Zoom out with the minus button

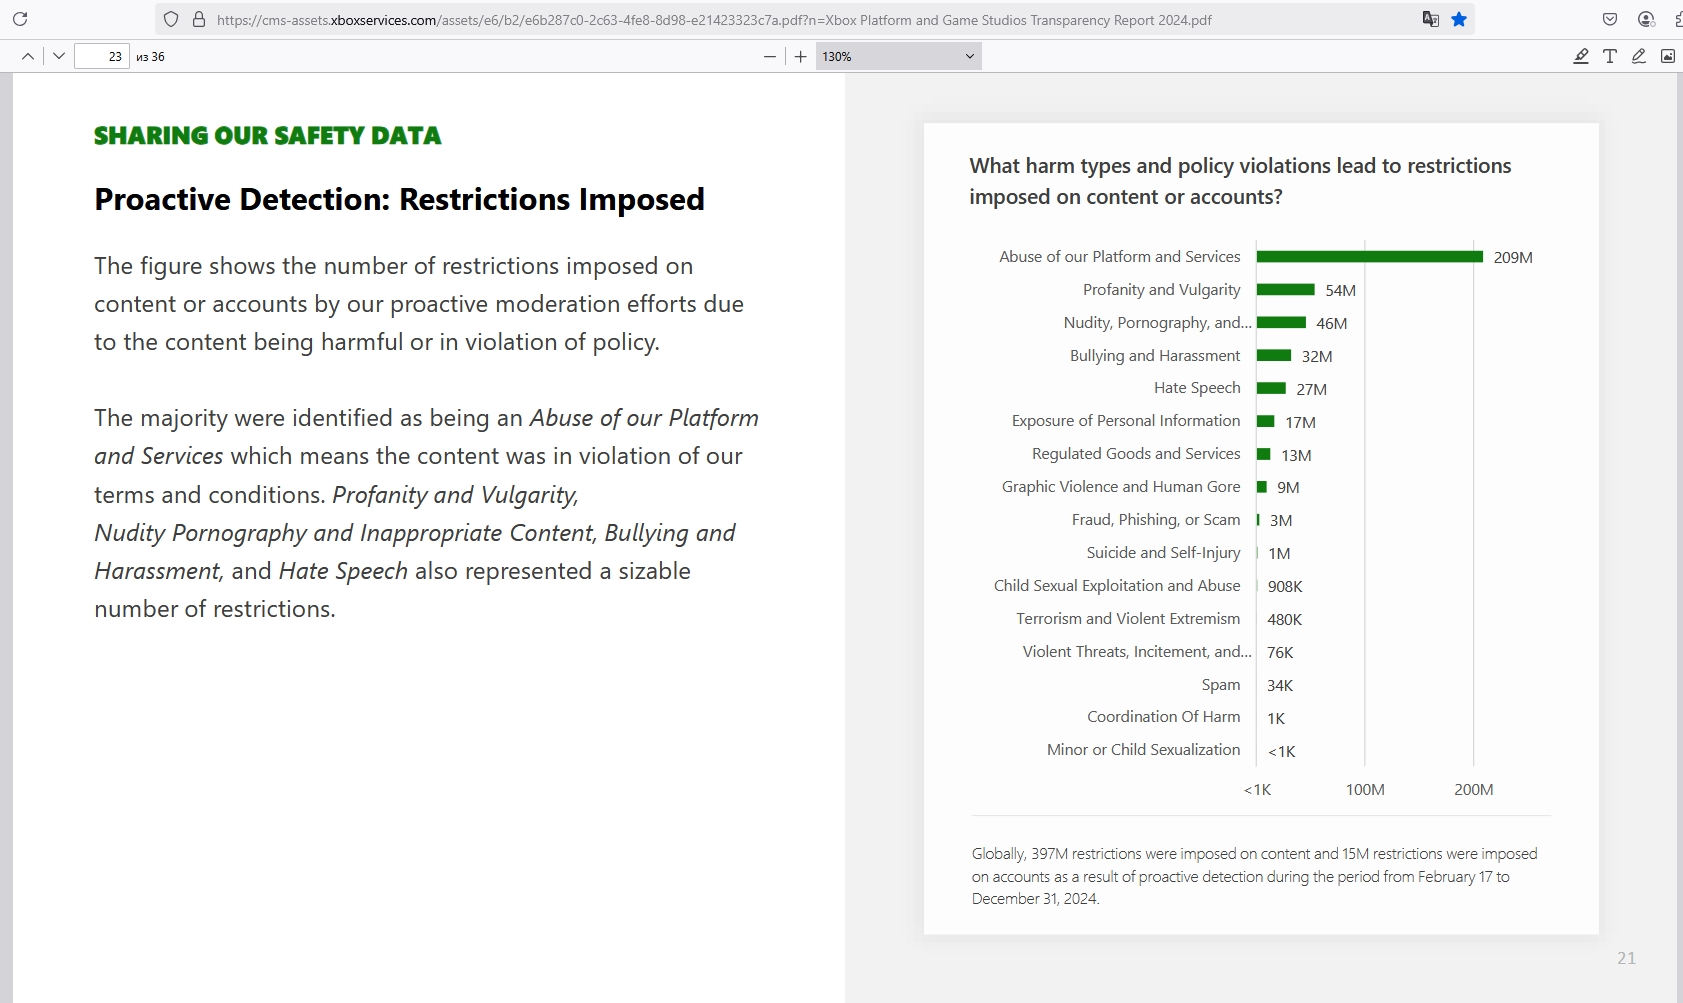[x=769, y=56]
